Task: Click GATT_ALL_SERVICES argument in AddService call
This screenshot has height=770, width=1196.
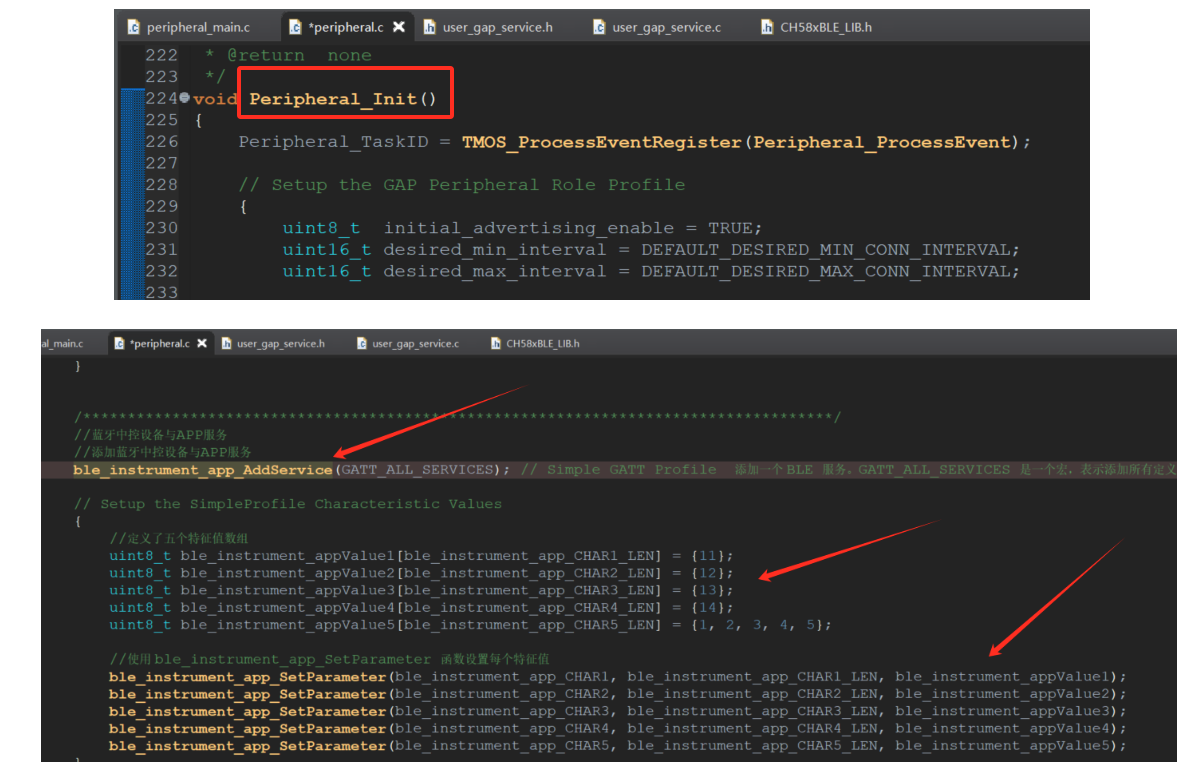Action: pos(417,469)
